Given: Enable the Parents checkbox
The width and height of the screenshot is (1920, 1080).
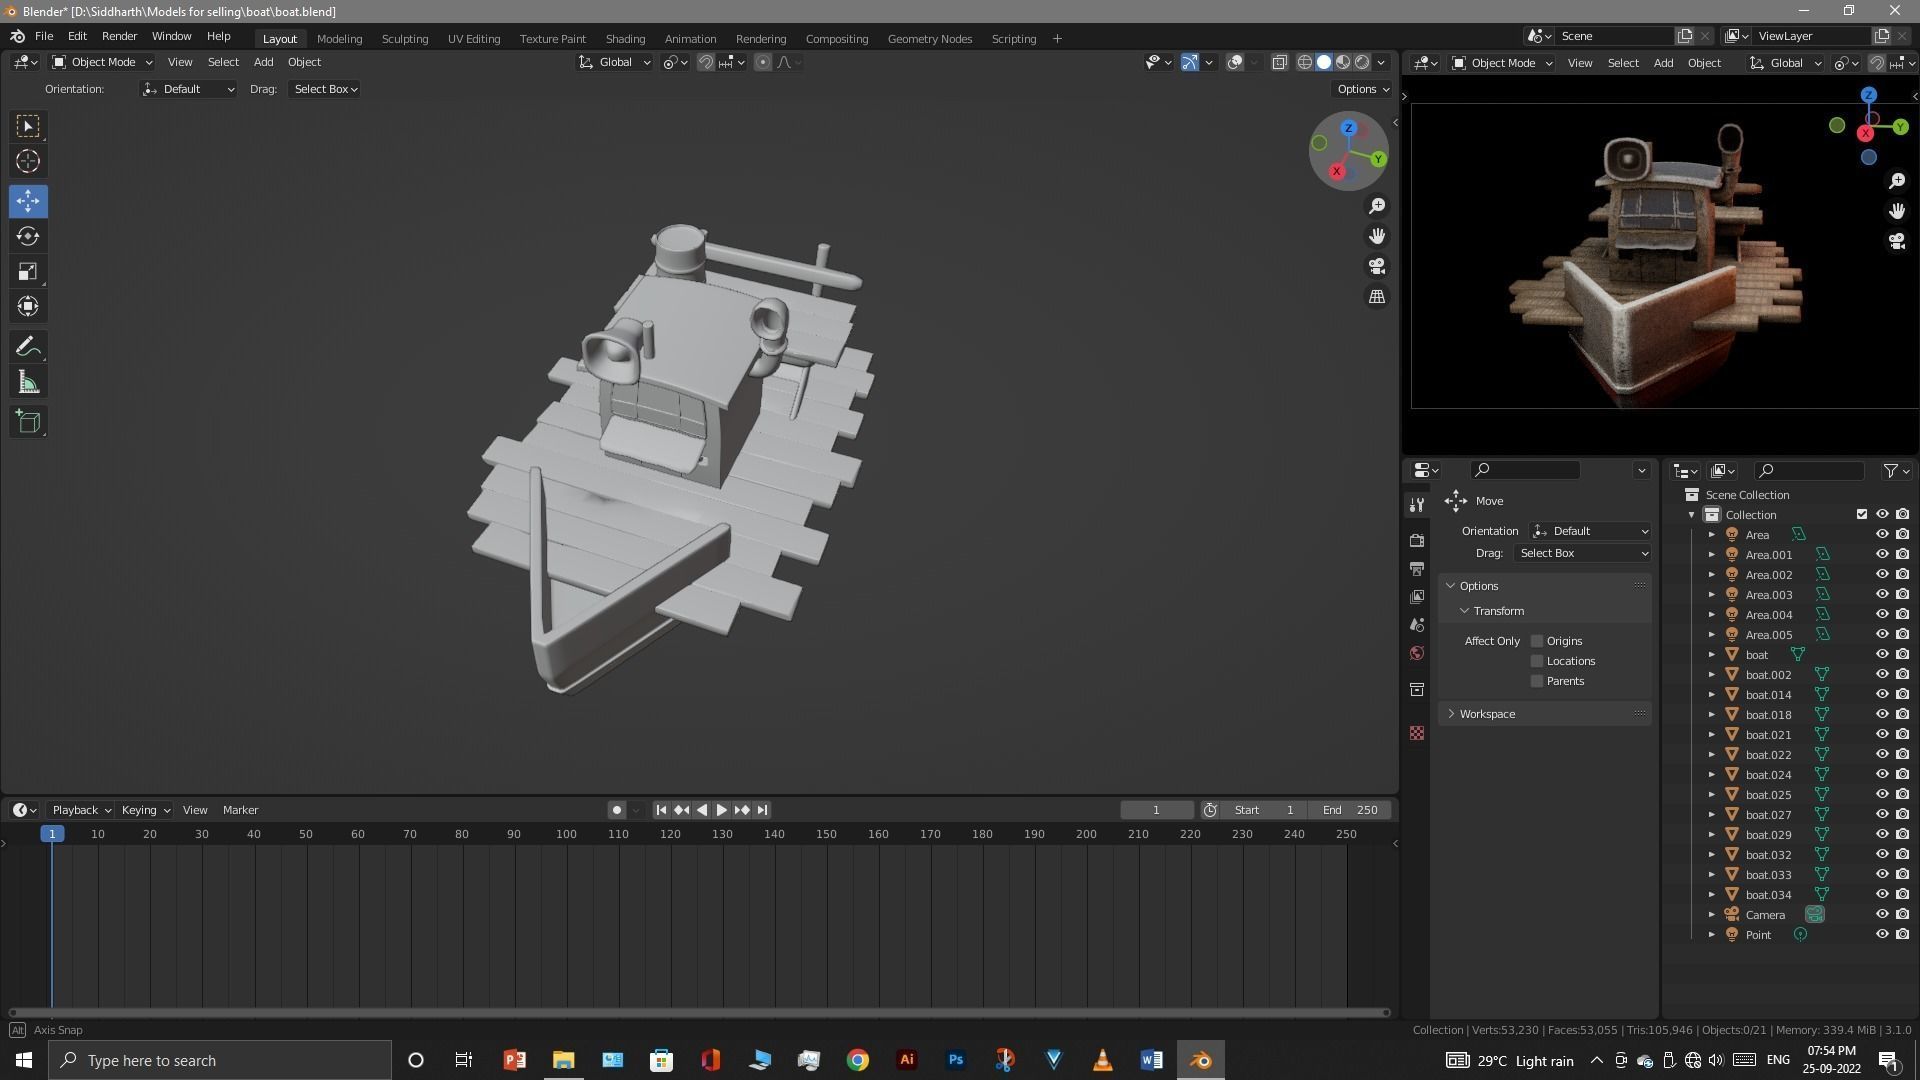Looking at the screenshot, I should (1537, 681).
